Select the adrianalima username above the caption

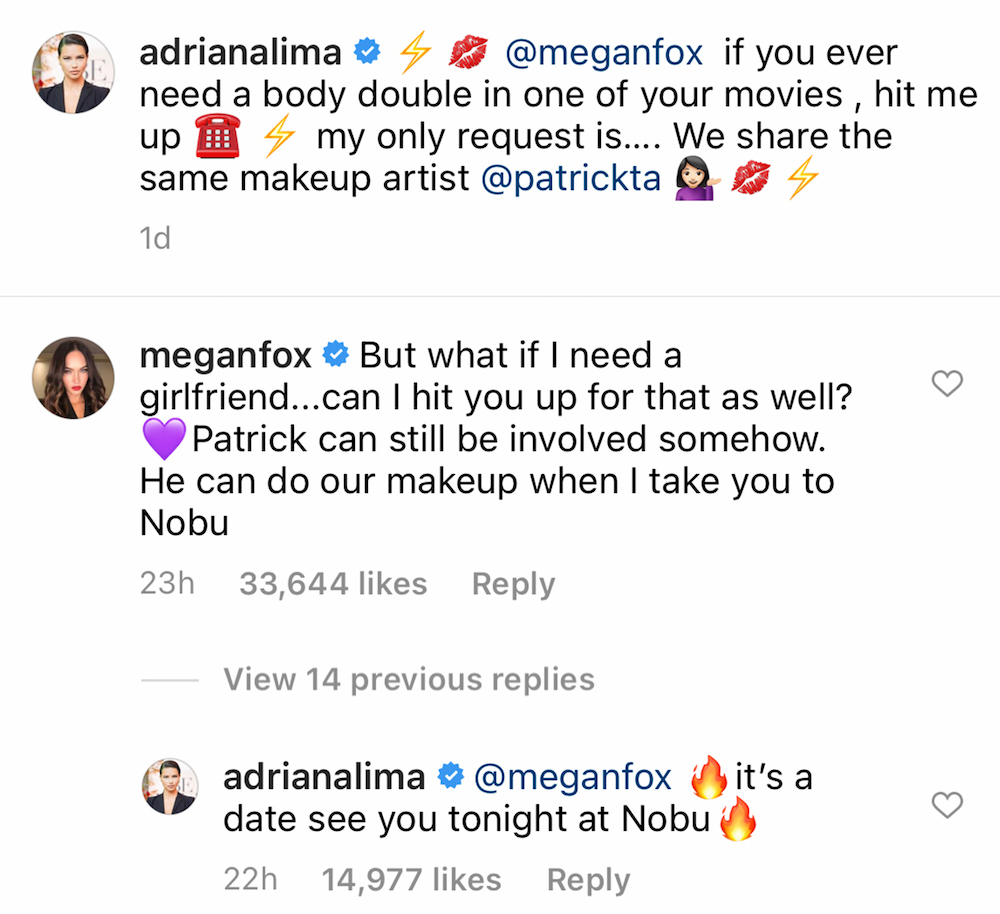(240, 51)
